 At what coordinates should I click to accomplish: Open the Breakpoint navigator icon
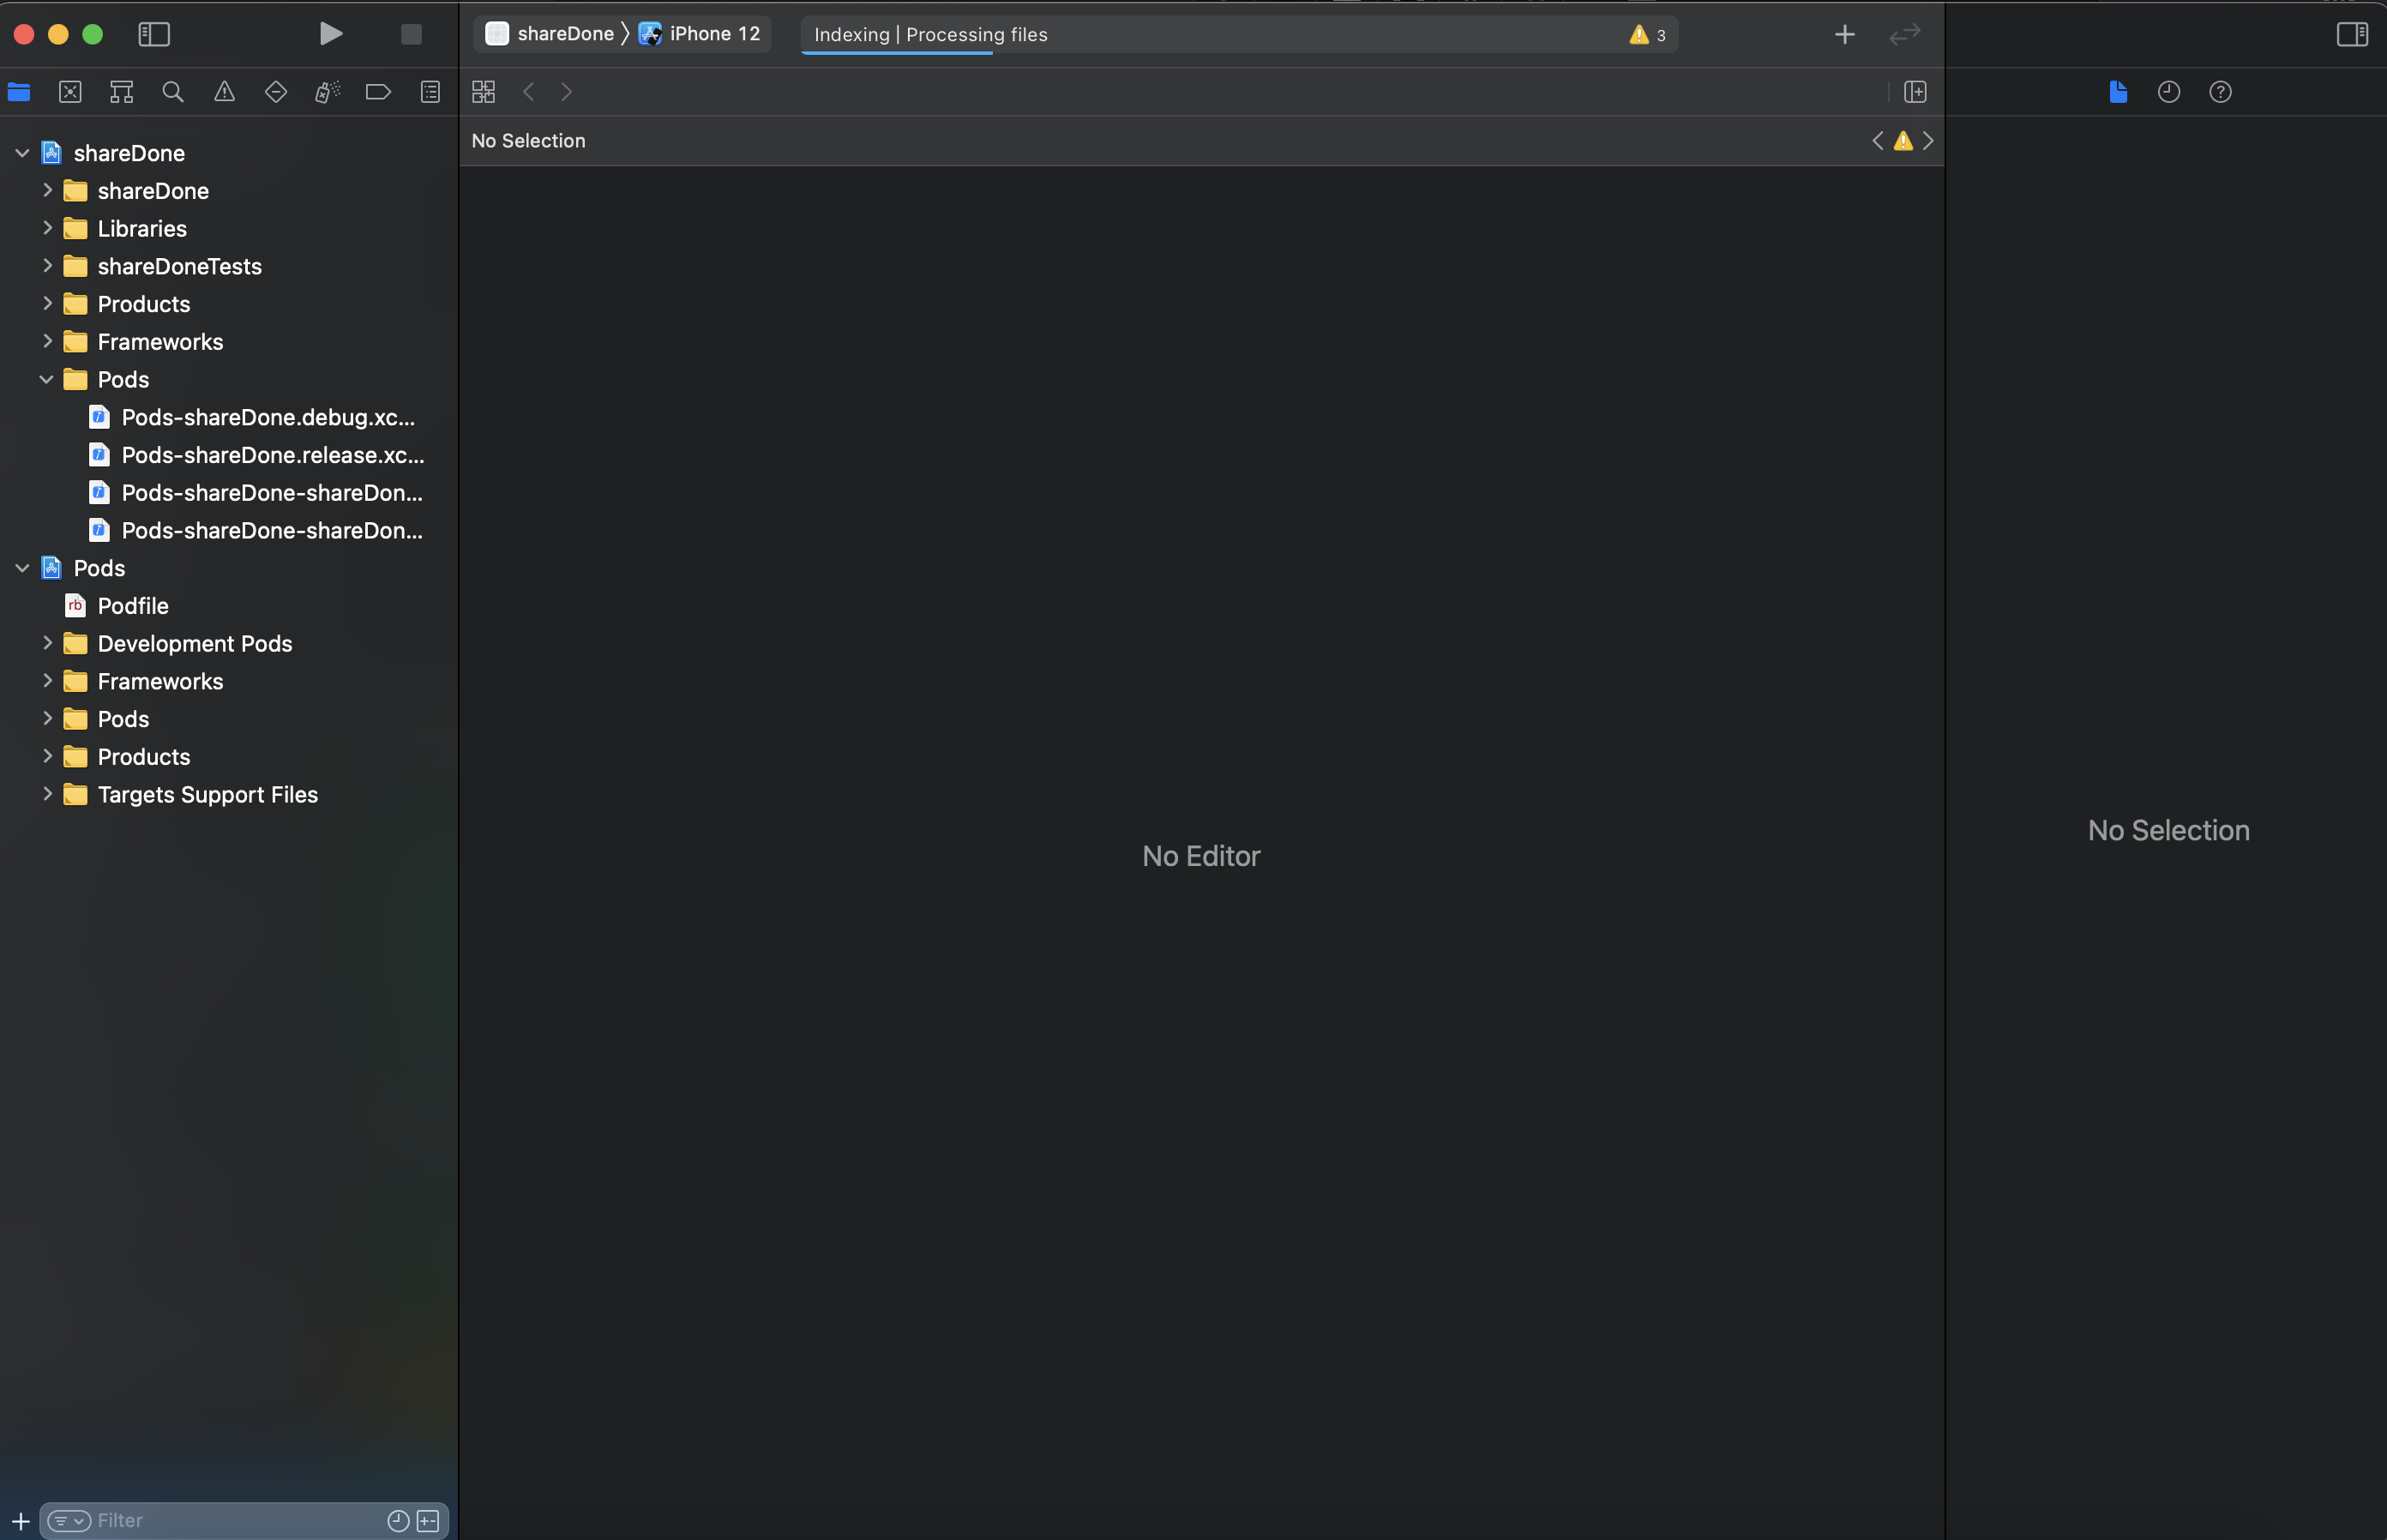point(378,92)
